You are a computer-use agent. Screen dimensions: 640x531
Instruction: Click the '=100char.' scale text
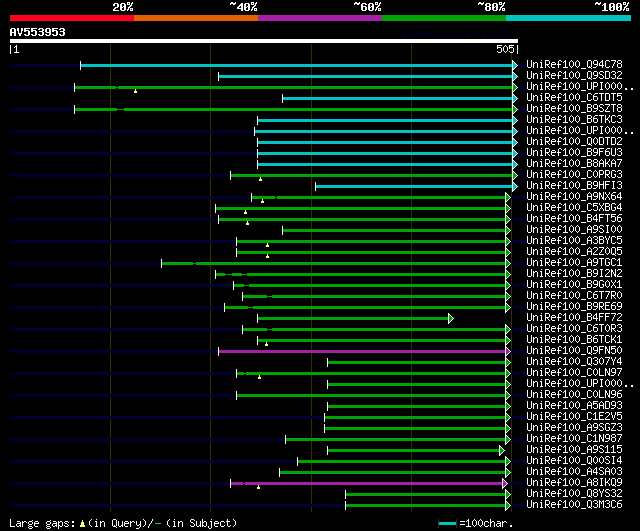tap(486, 523)
